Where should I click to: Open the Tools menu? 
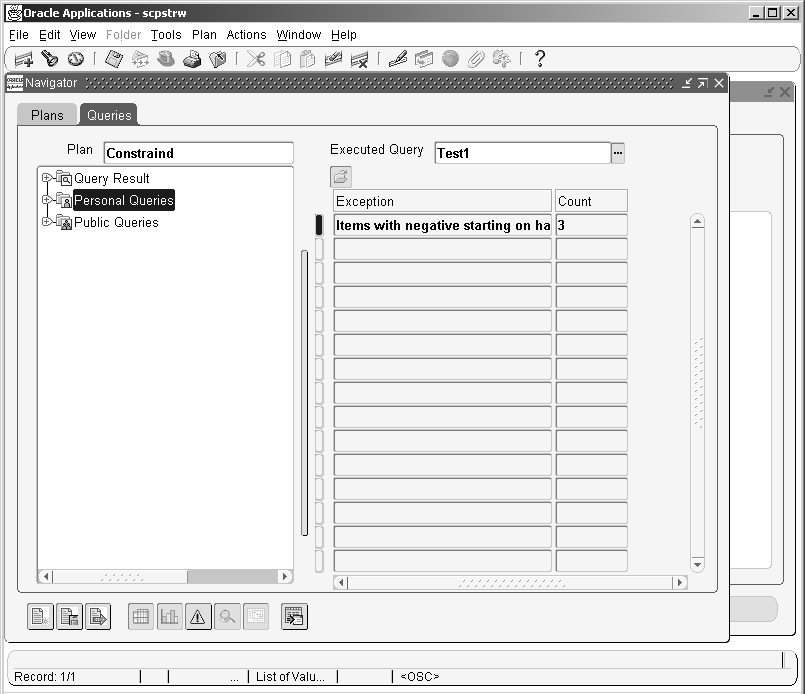coord(166,35)
